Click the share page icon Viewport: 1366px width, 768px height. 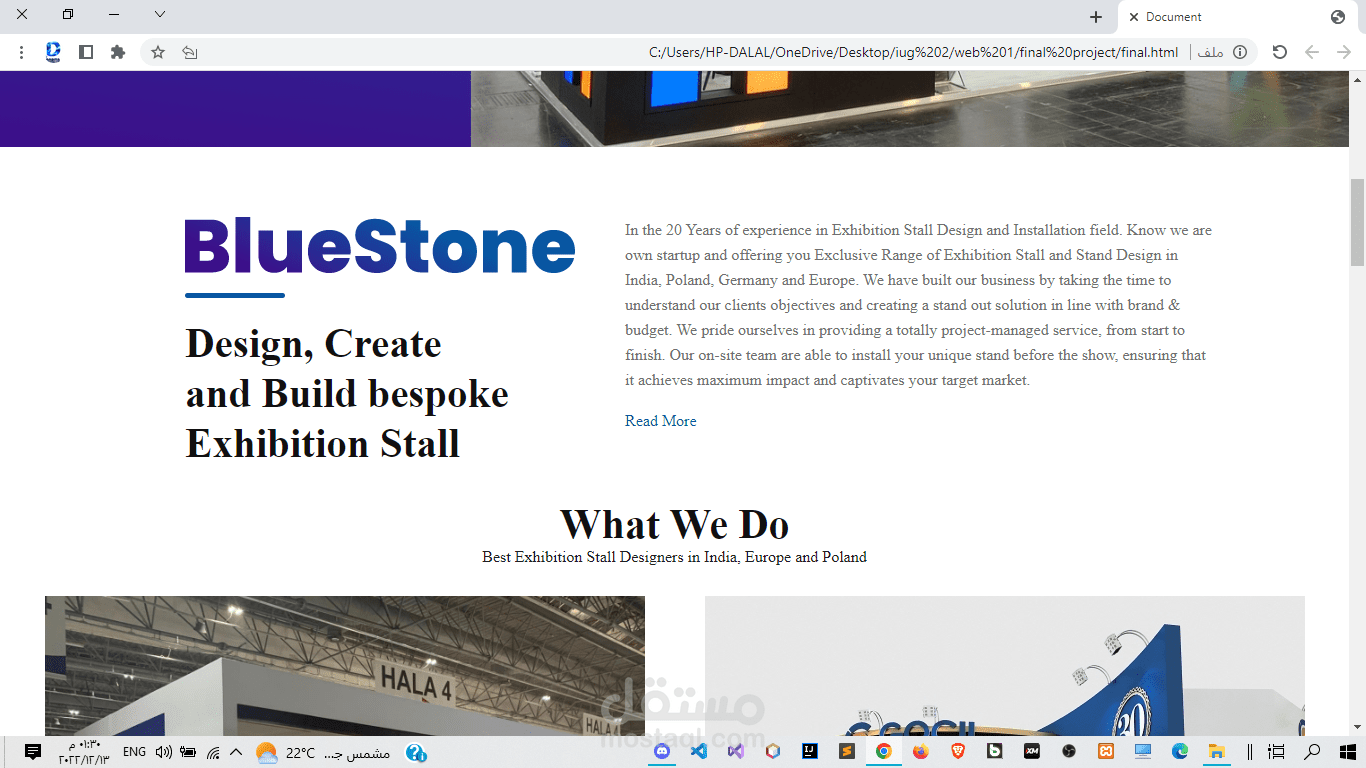tap(190, 52)
